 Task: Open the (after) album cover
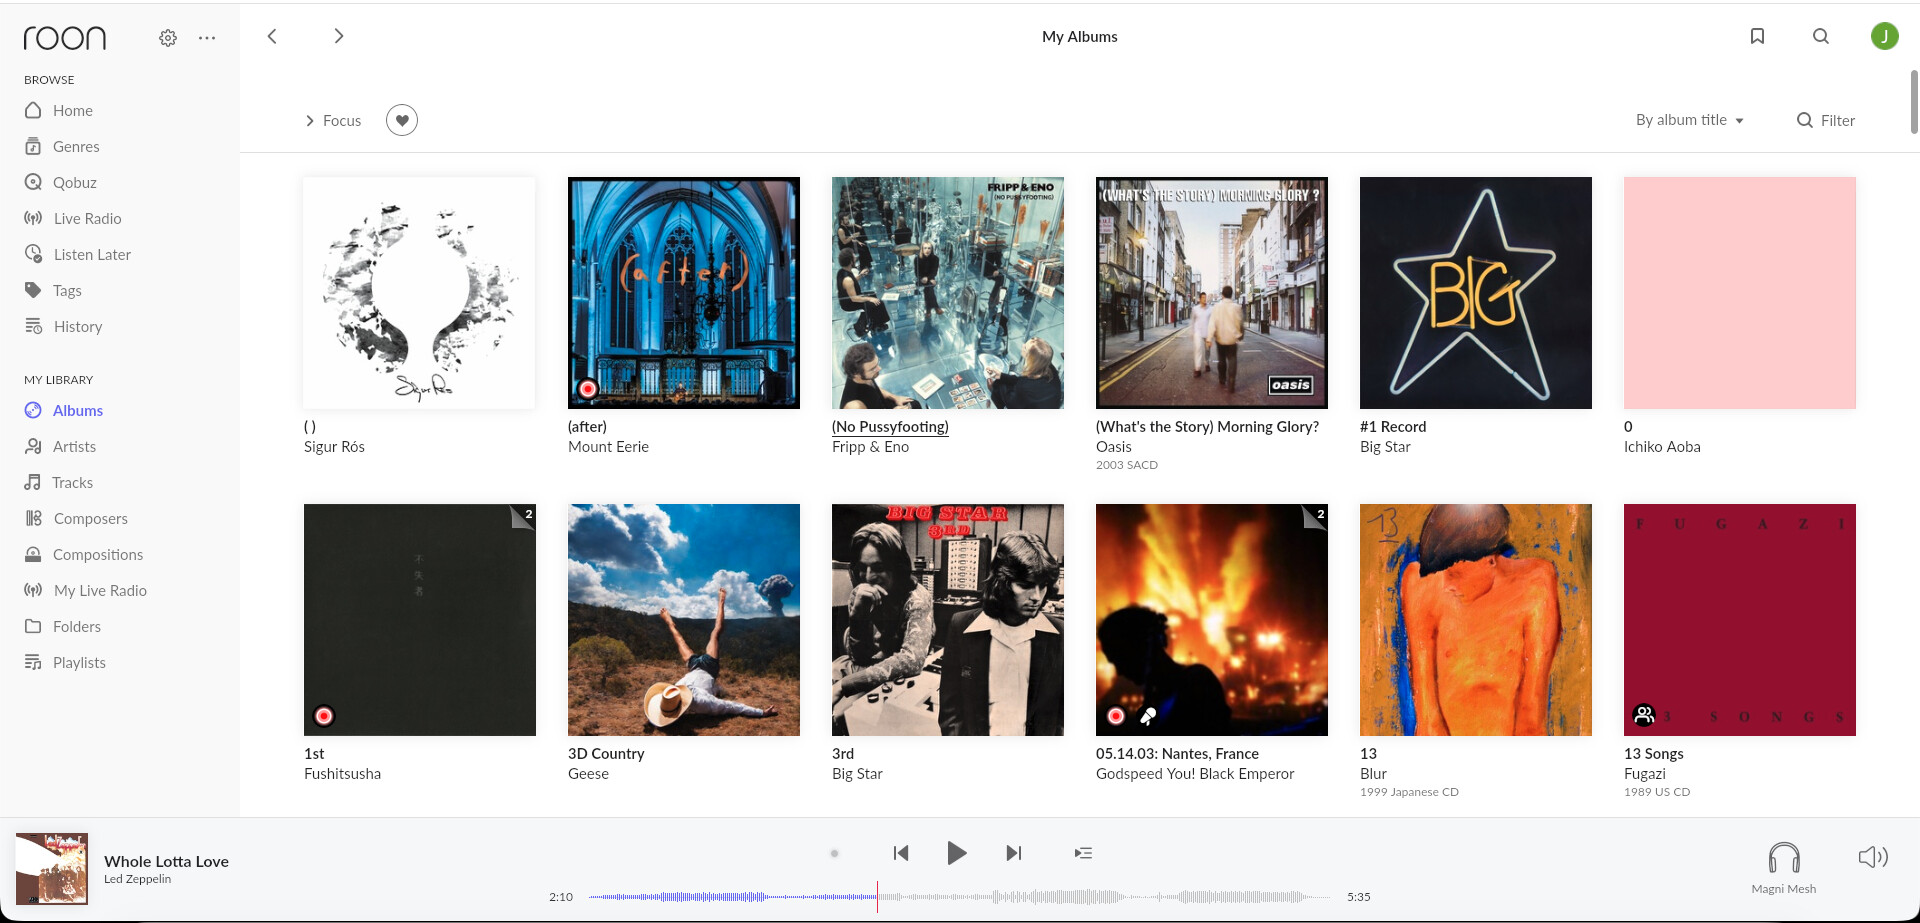(x=684, y=293)
